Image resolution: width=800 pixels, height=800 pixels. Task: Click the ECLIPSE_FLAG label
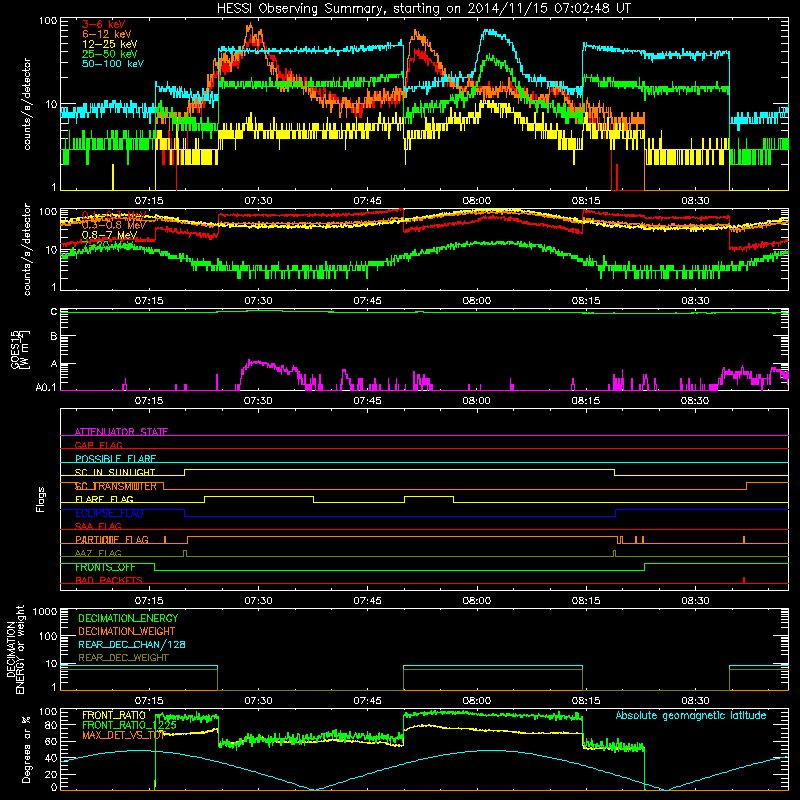pos(109,513)
